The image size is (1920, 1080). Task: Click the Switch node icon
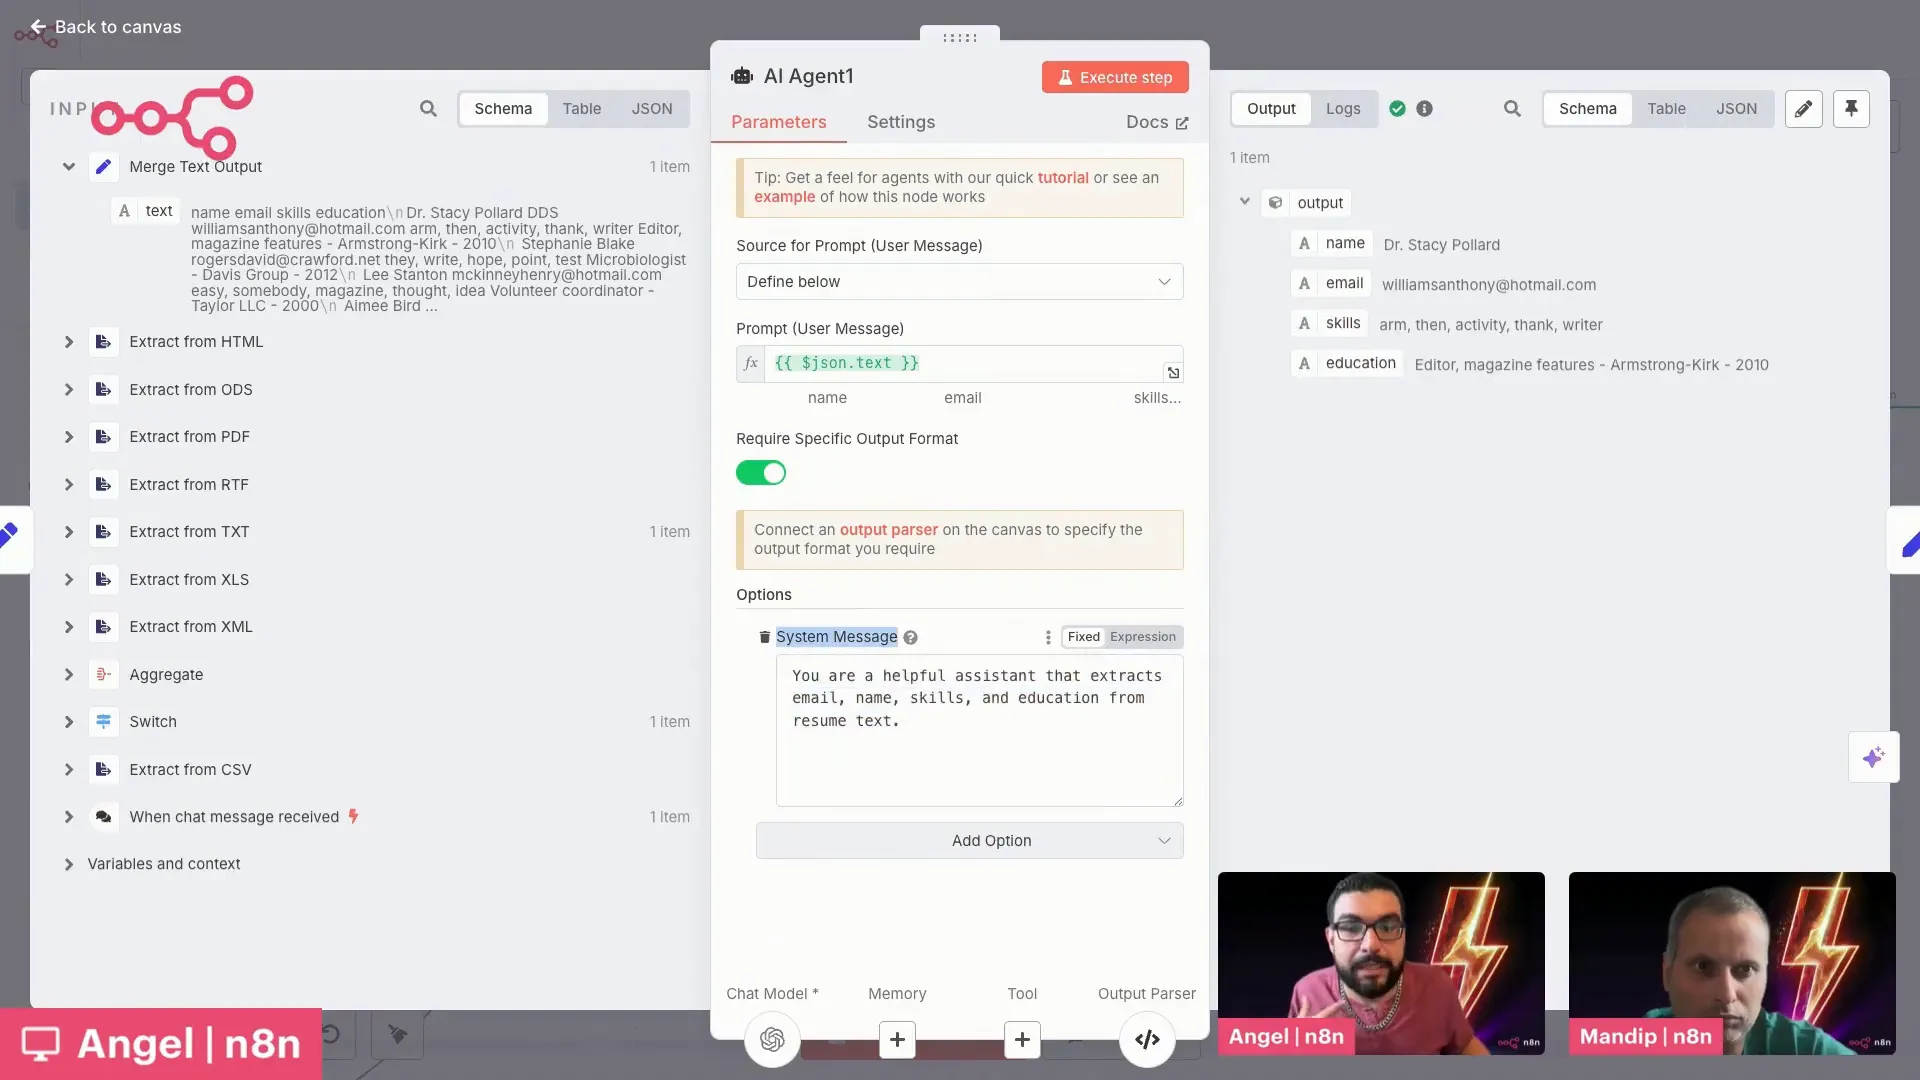[x=103, y=722]
